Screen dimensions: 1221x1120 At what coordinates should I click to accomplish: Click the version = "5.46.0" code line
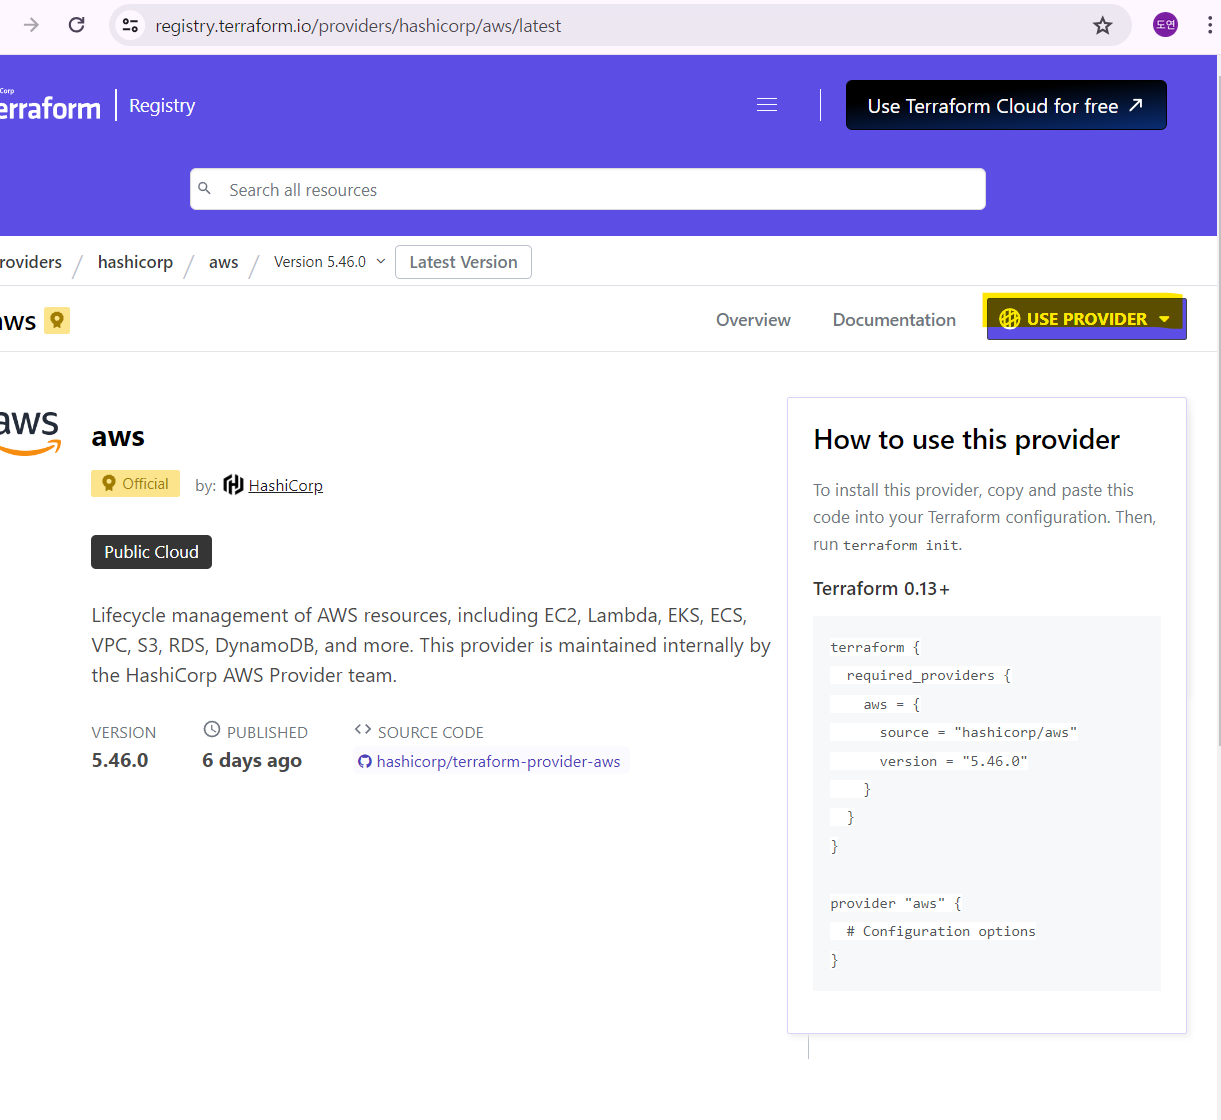[953, 762]
